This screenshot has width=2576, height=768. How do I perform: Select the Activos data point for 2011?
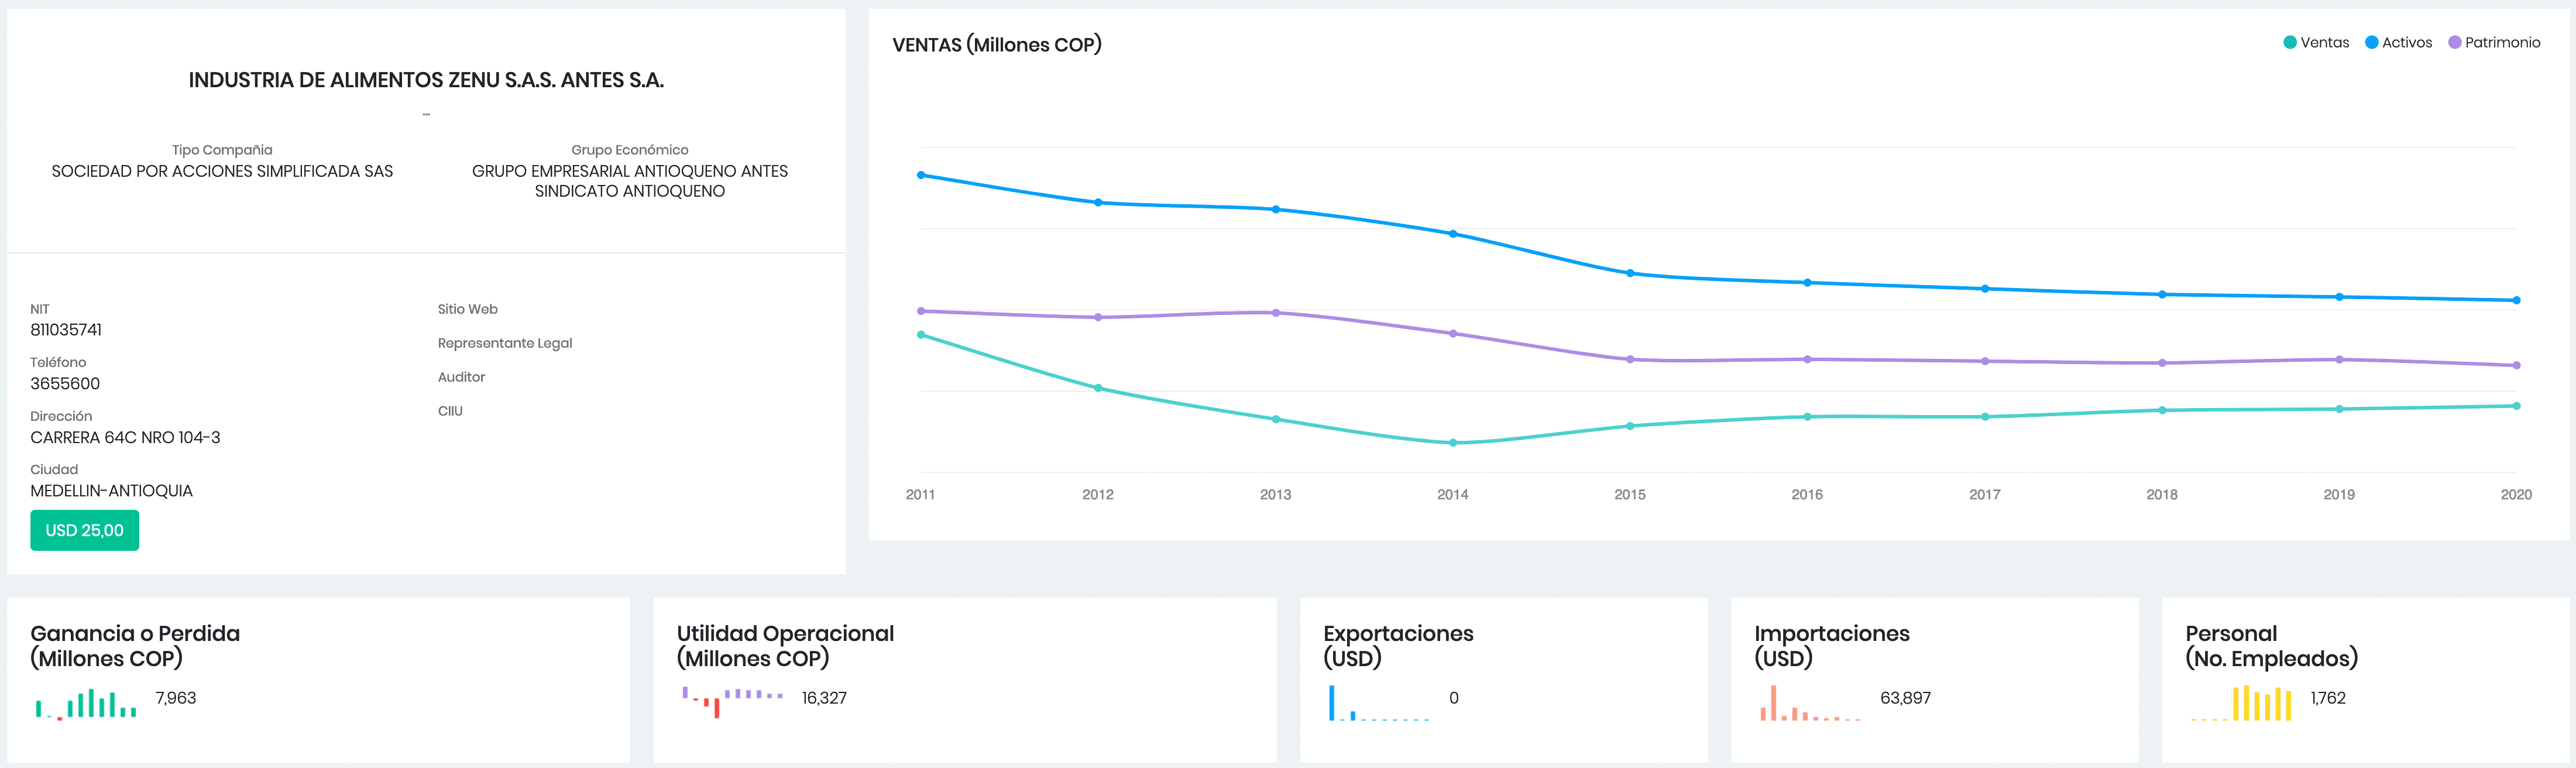[921, 175]
